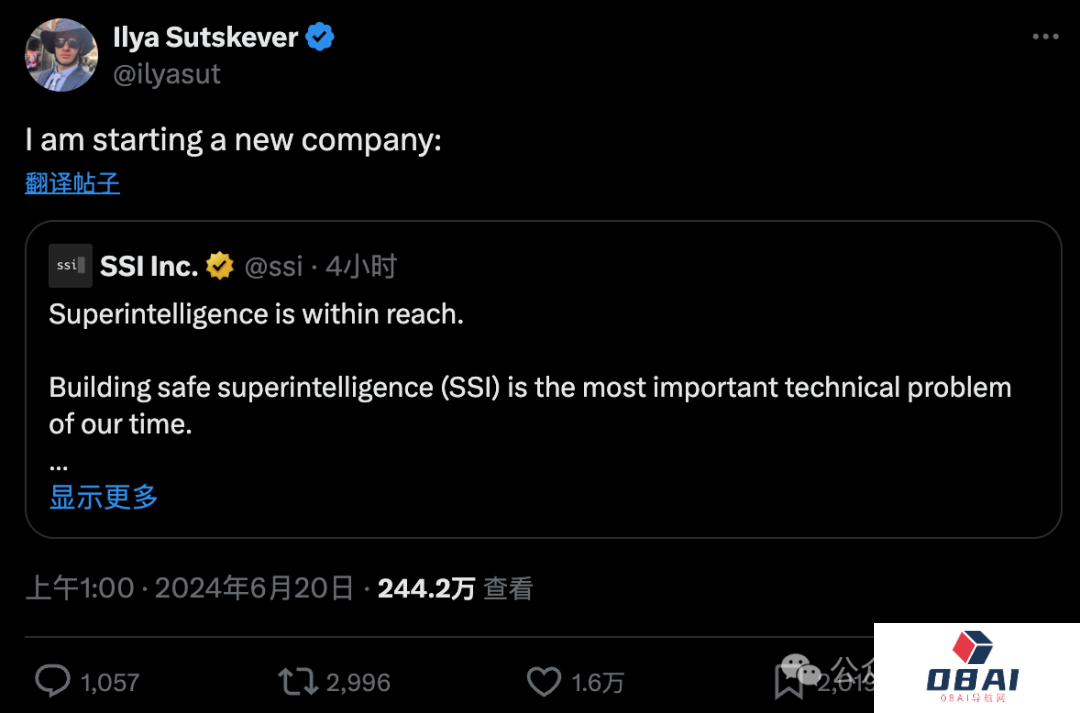
Task: Click Ilya Sutskever's blue verified badge
Action: pos(318,36)
